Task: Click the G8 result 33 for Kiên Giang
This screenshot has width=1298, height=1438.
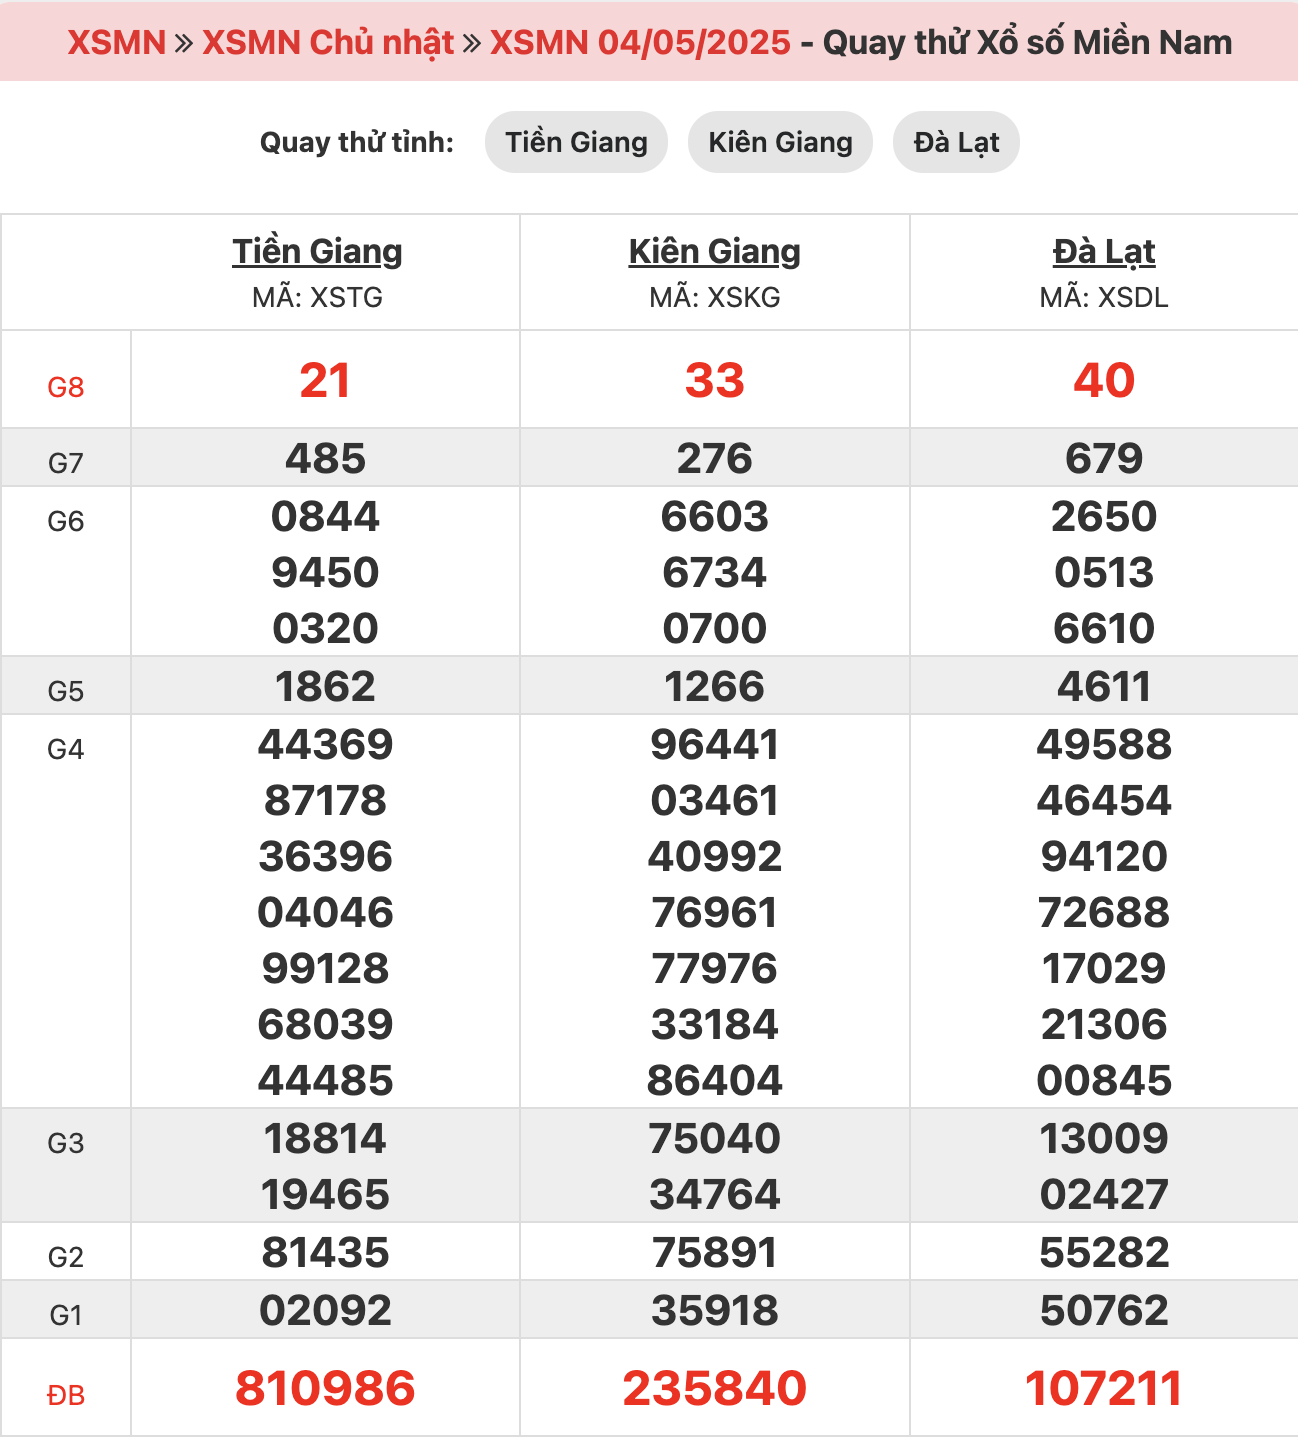Action: click(715, 380)
